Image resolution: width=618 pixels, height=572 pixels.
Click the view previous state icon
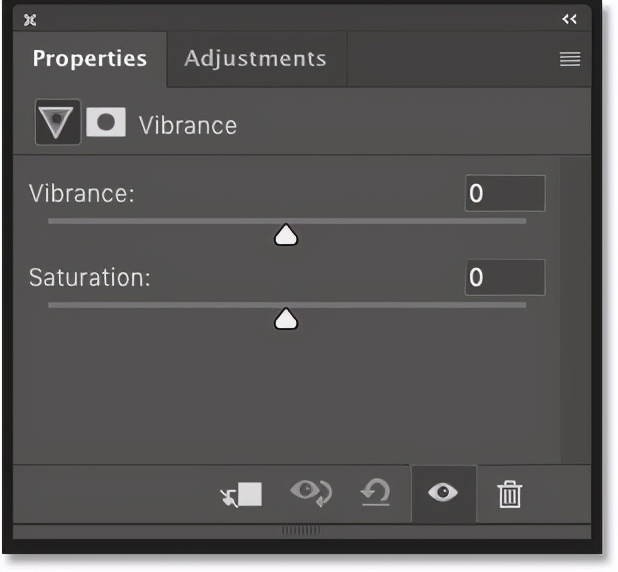311,493
